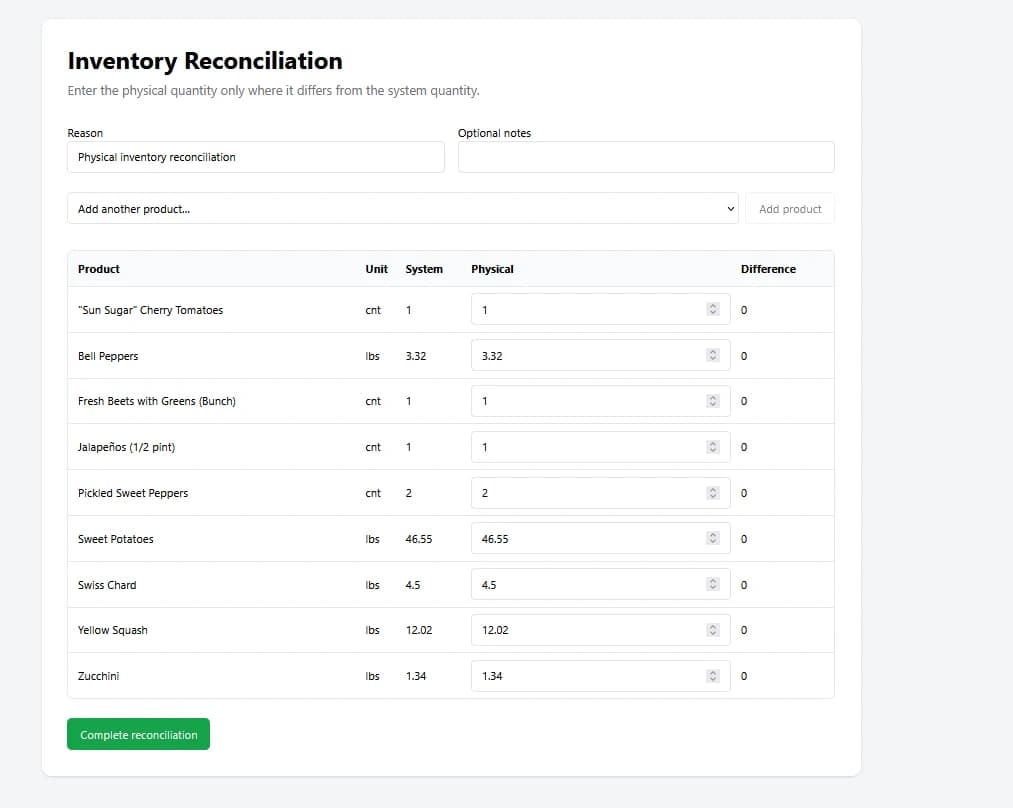Click the Bell Peppers physical quantity field

(600, 355)
